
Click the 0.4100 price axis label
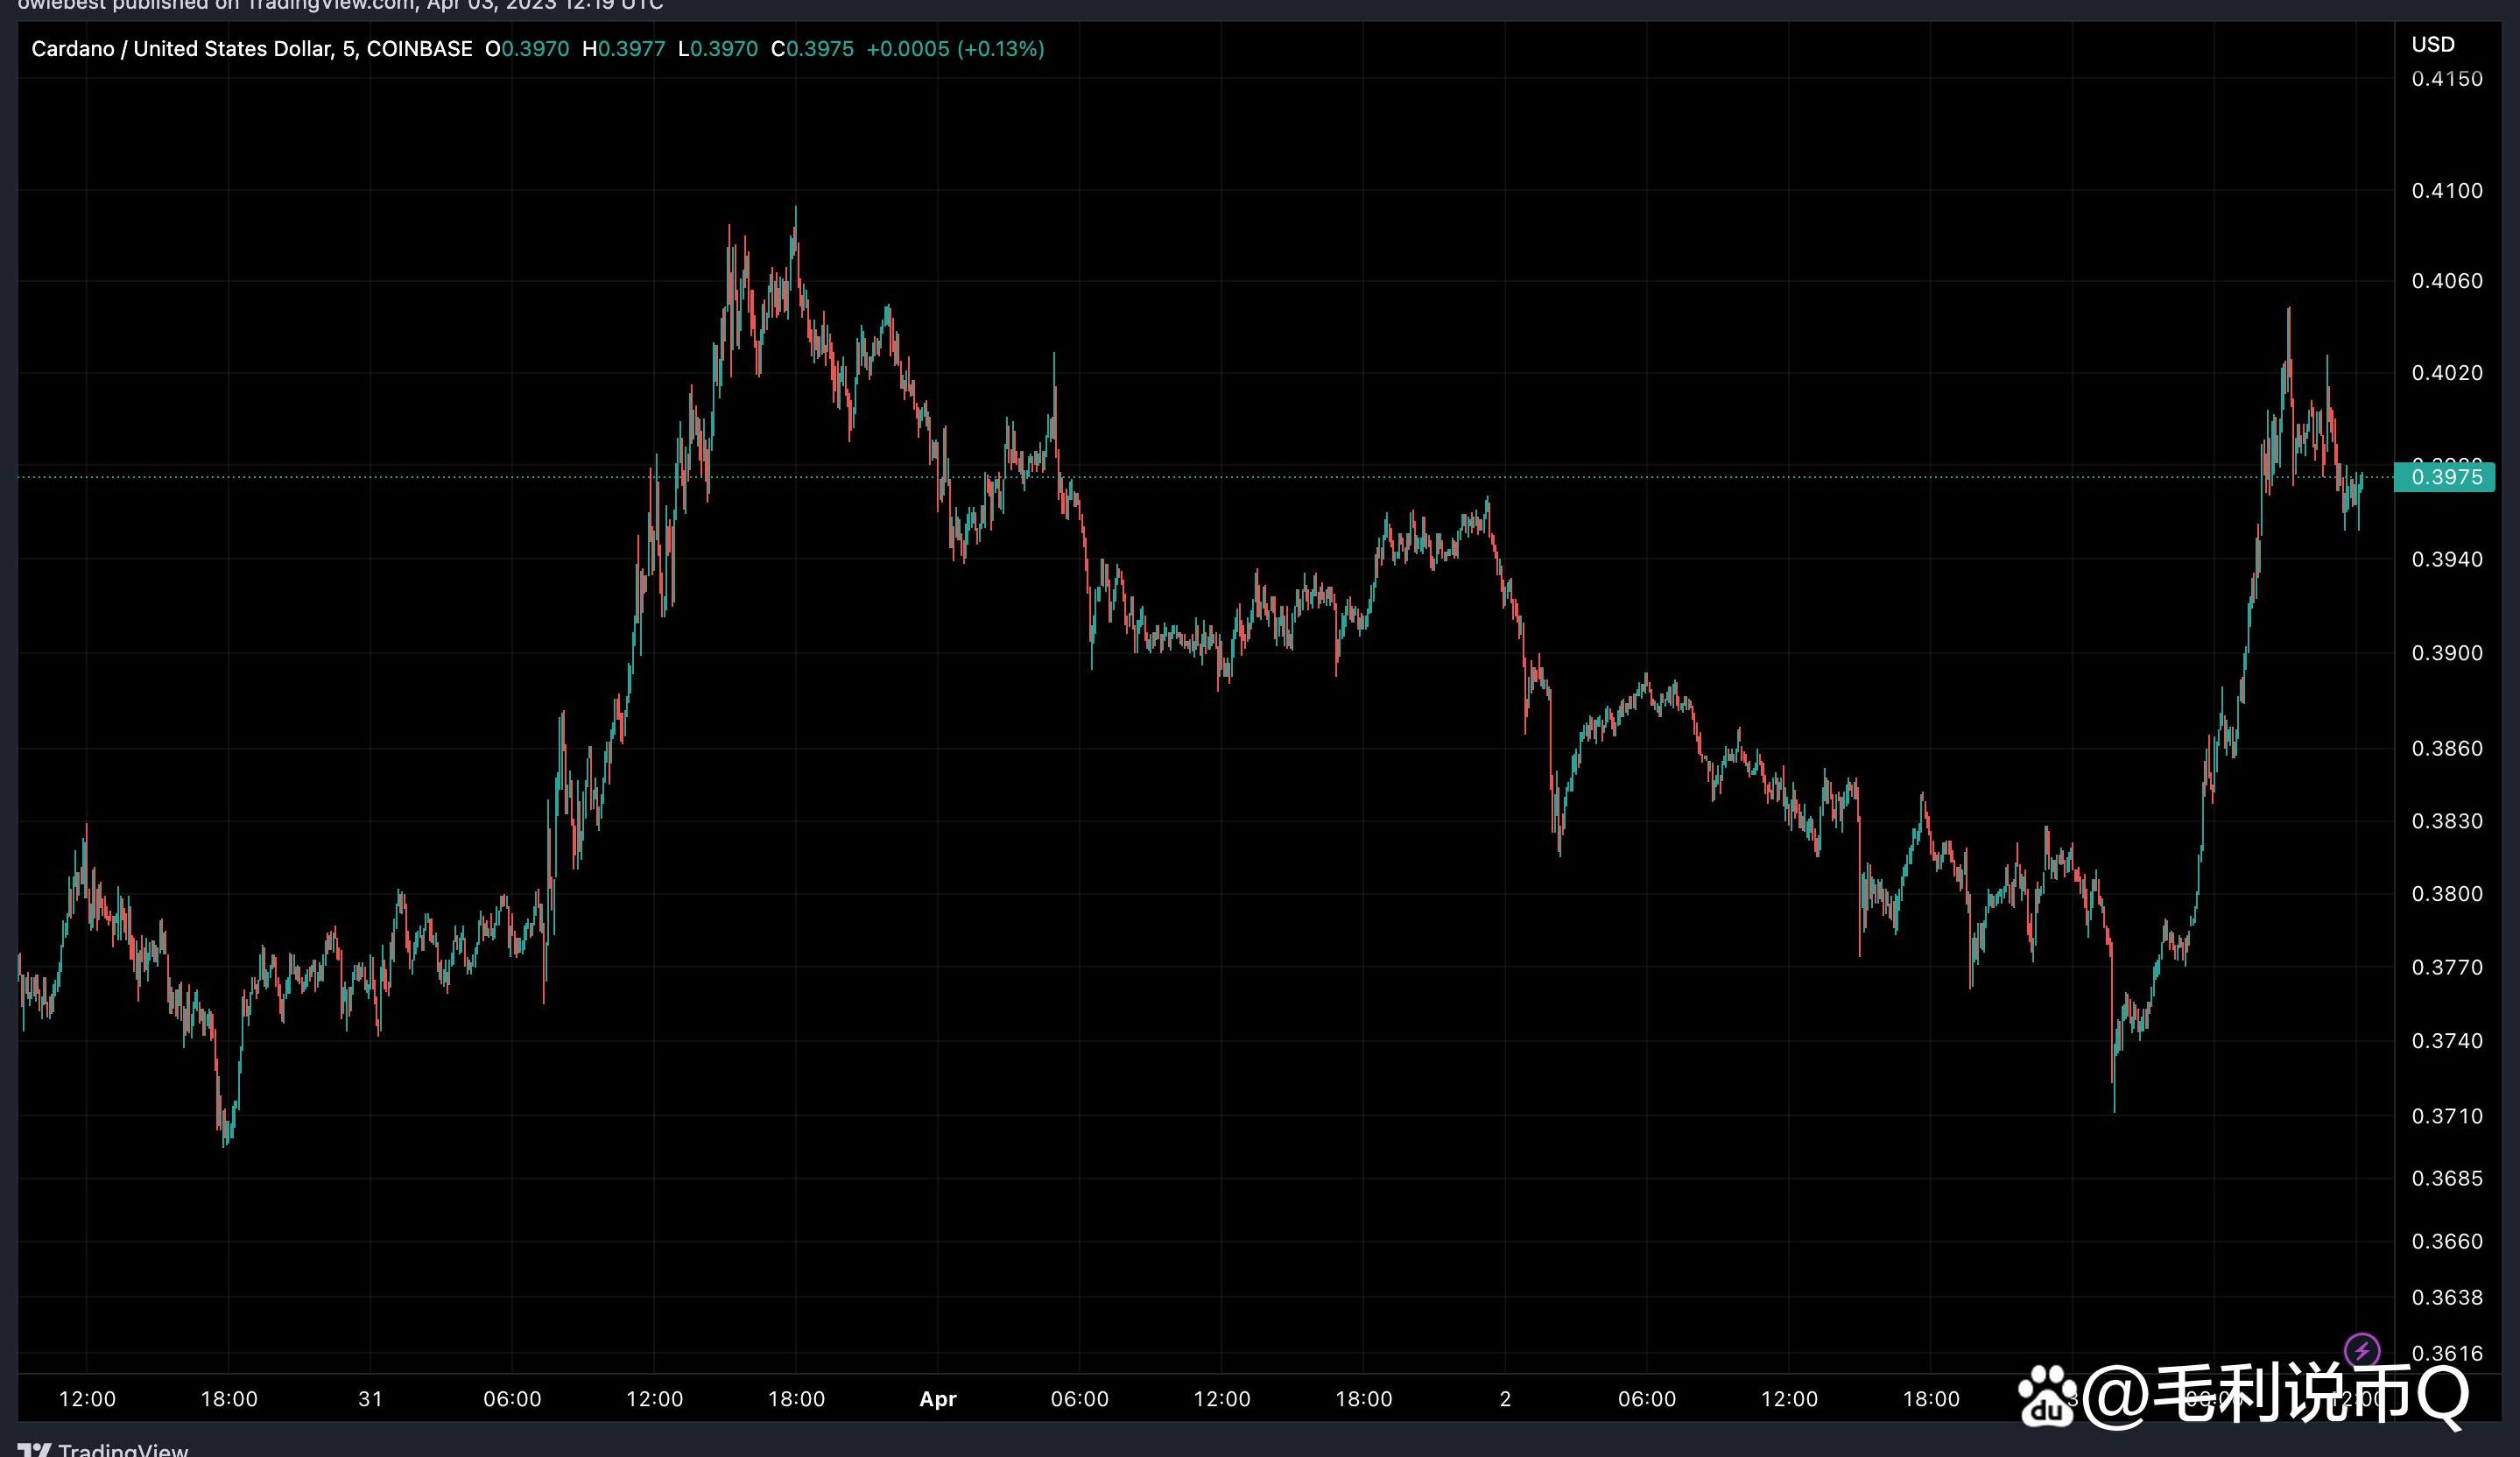click(x=2447, y=191)
